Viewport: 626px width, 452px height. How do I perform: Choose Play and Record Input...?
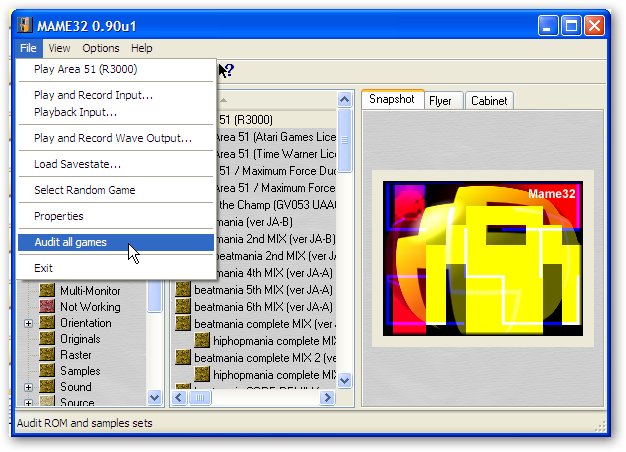(116, 95)
